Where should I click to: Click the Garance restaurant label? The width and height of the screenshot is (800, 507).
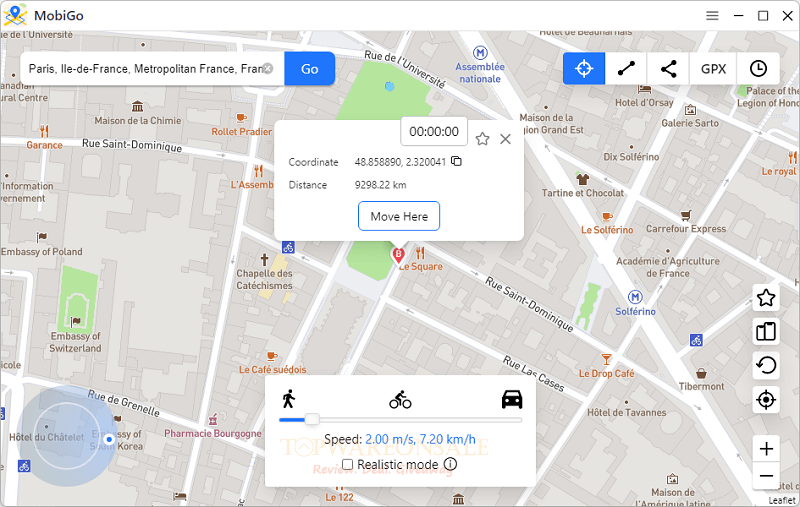pos(44,145)
